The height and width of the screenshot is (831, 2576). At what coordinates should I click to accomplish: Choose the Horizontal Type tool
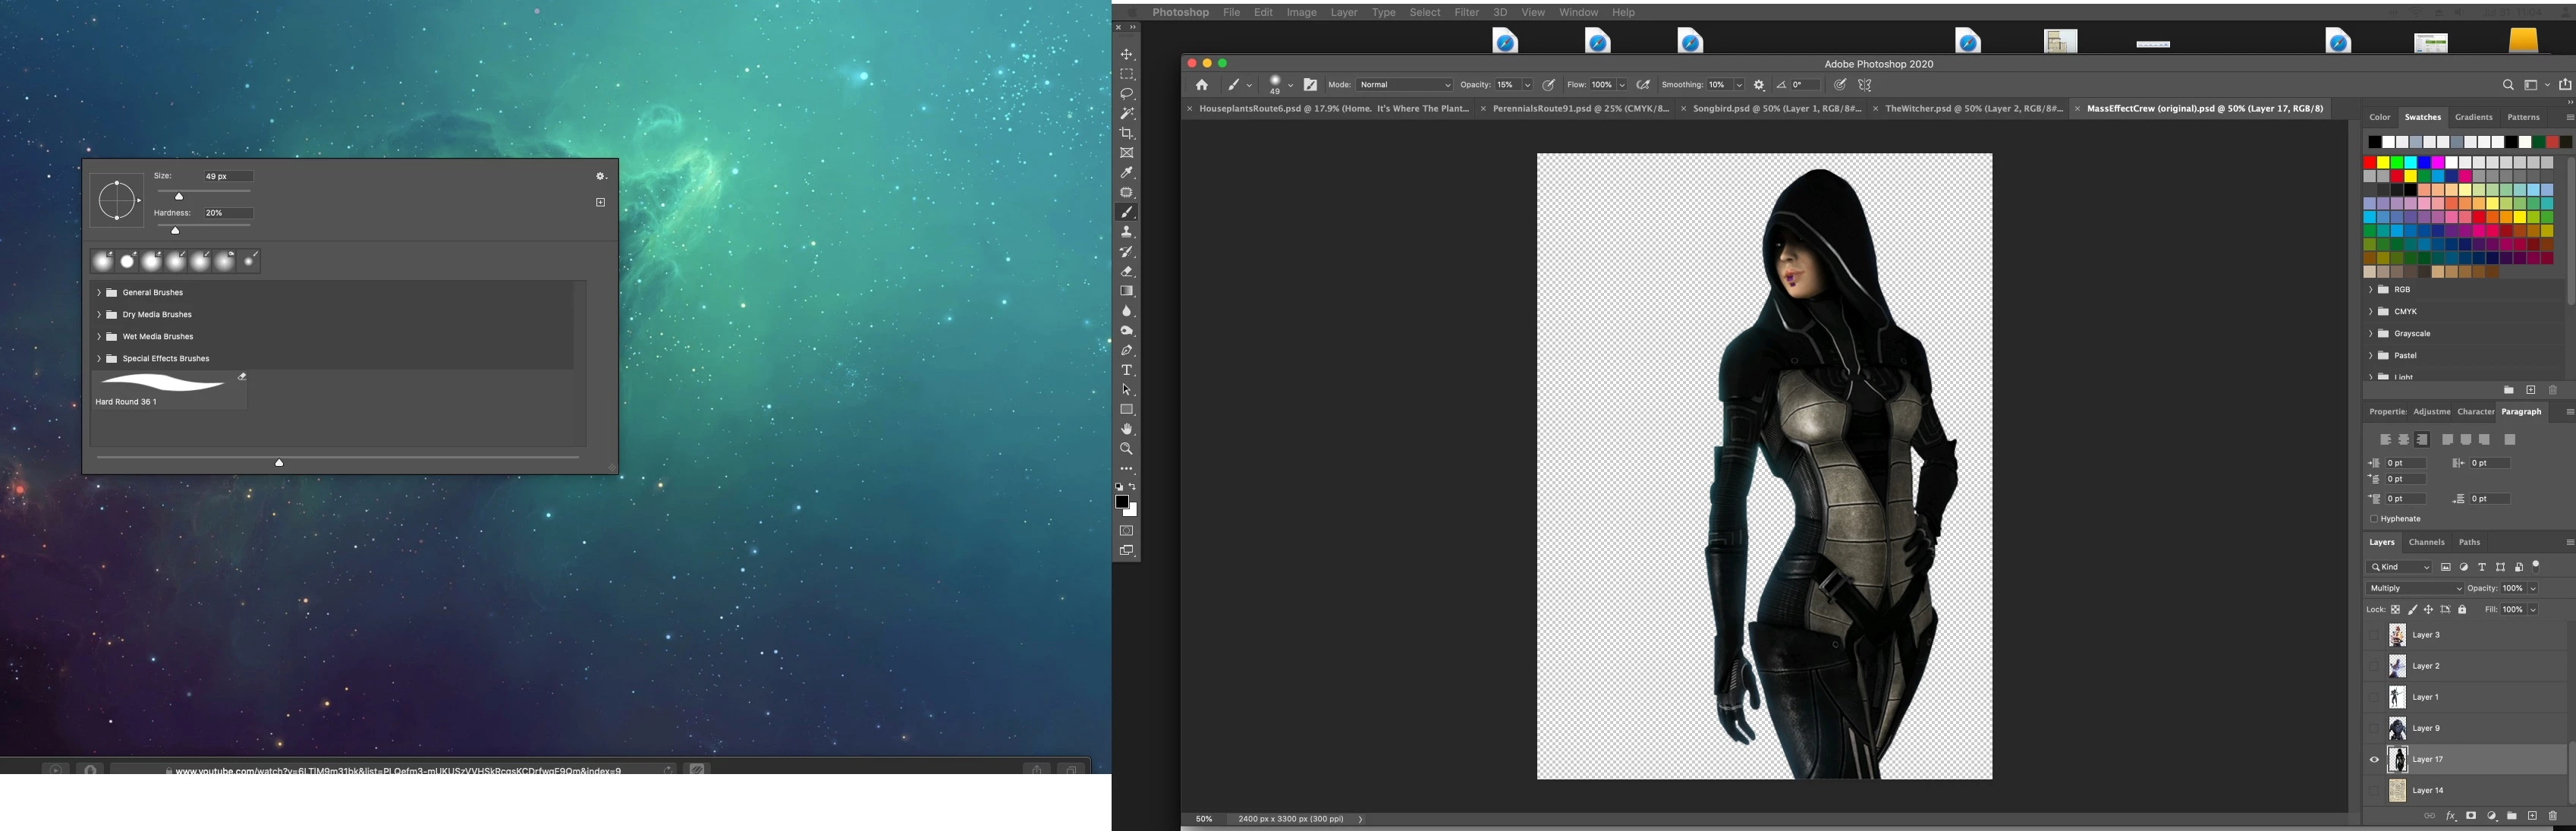coord(1127,370)
